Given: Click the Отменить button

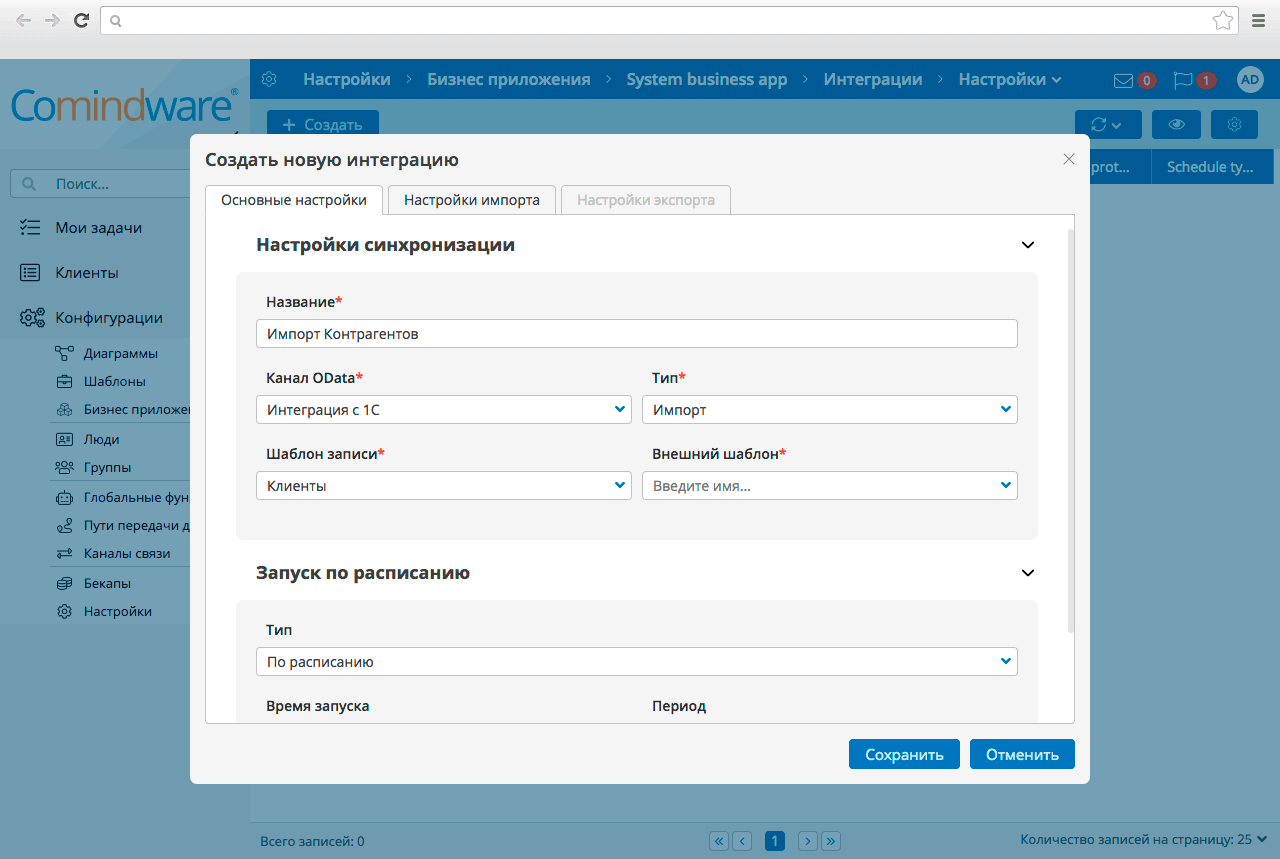Looking at the screenshot, I should [x=1022, y=754].
